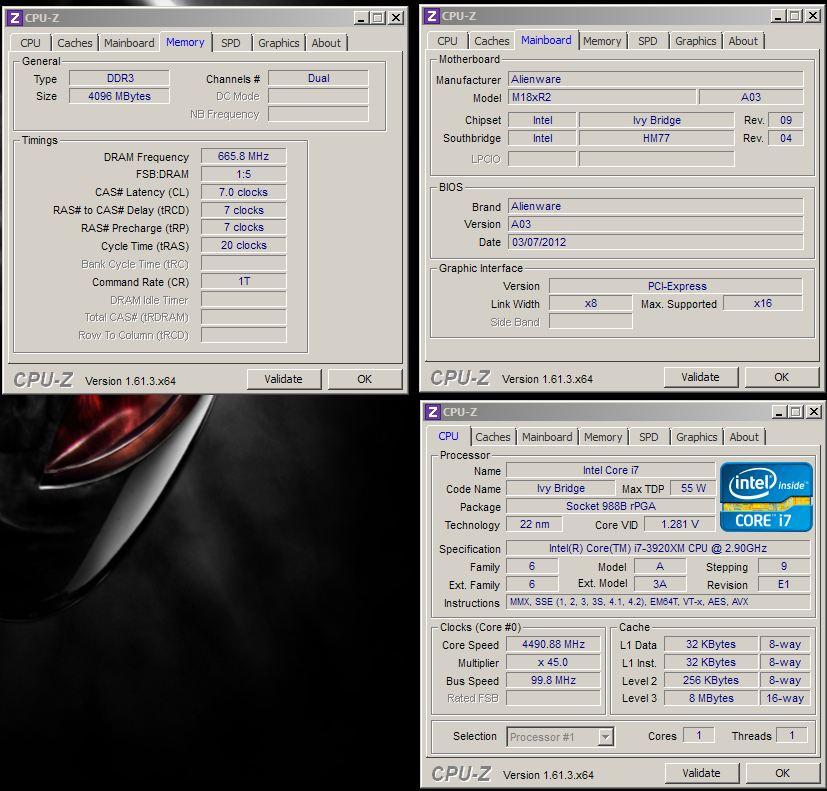Click the Graphic Interface Version field PCI-Express
The height and width of the screenshot is (791, 827).
click(676, 286)
